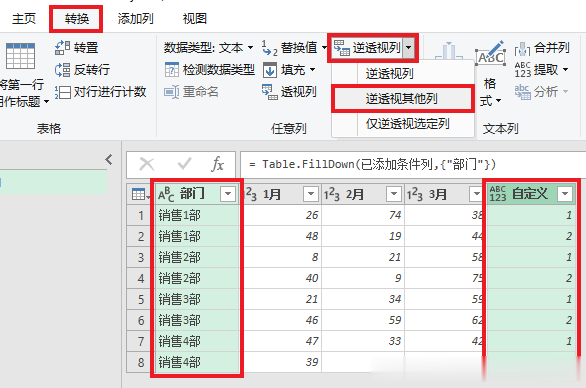Click the 逆透视列 unpivot button

click(x=367, y=47)
